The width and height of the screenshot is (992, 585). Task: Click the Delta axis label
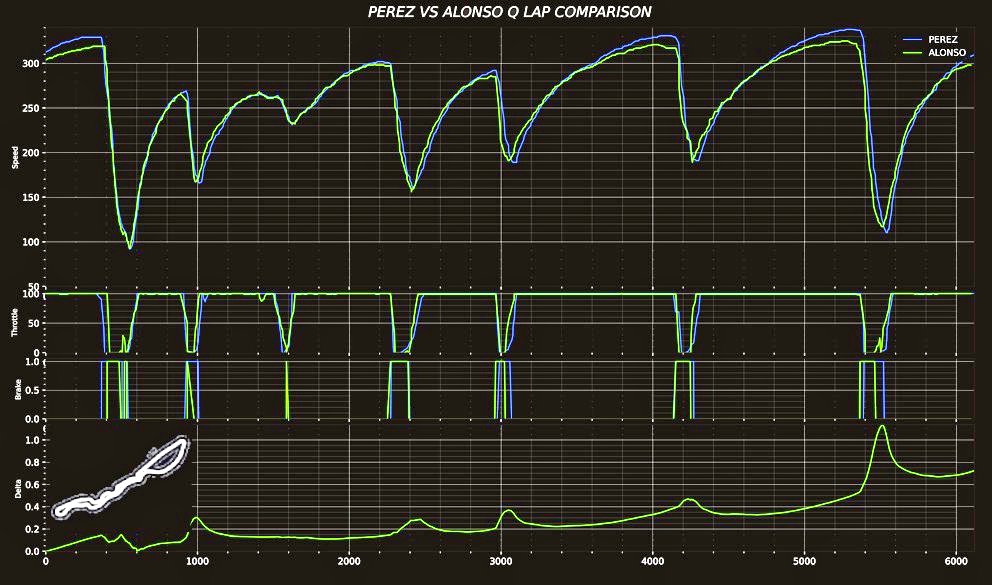pyautogui.click(x=18, y=488)
